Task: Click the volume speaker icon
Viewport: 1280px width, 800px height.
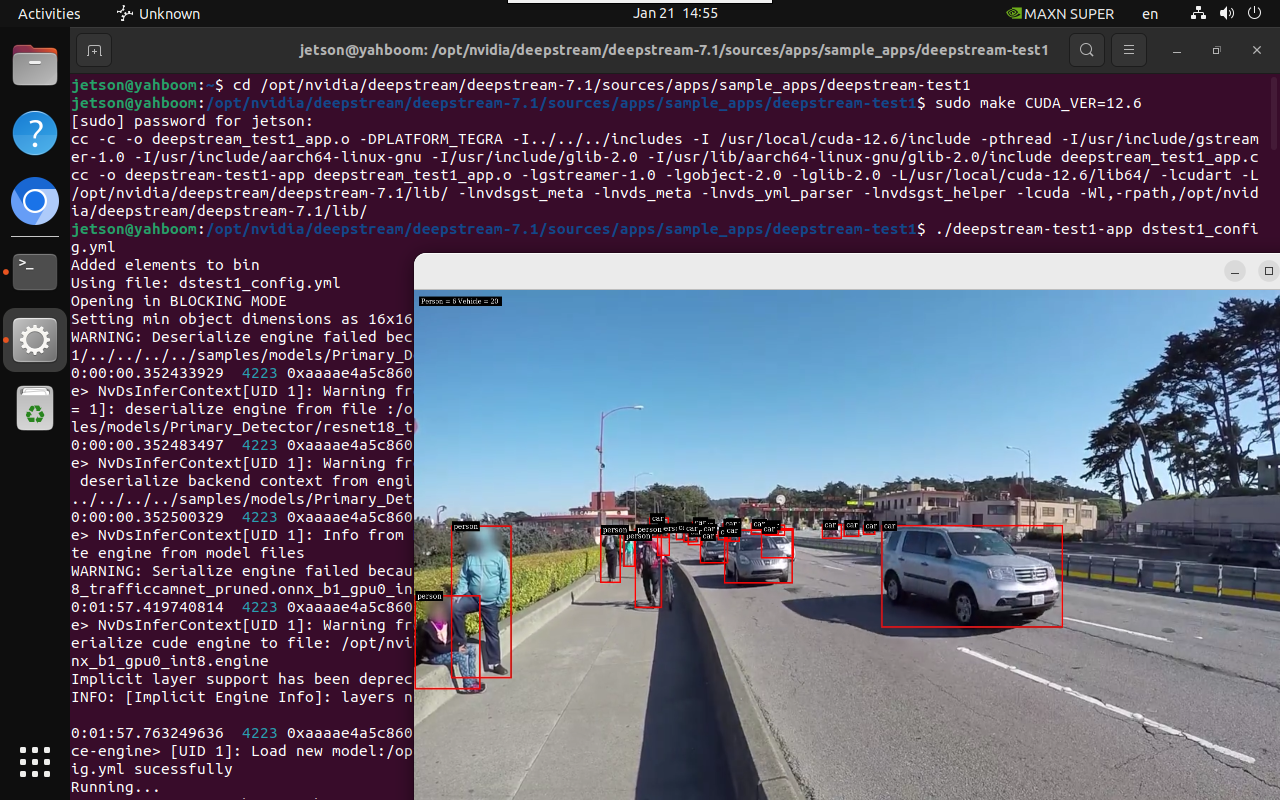Action: 1226,14
